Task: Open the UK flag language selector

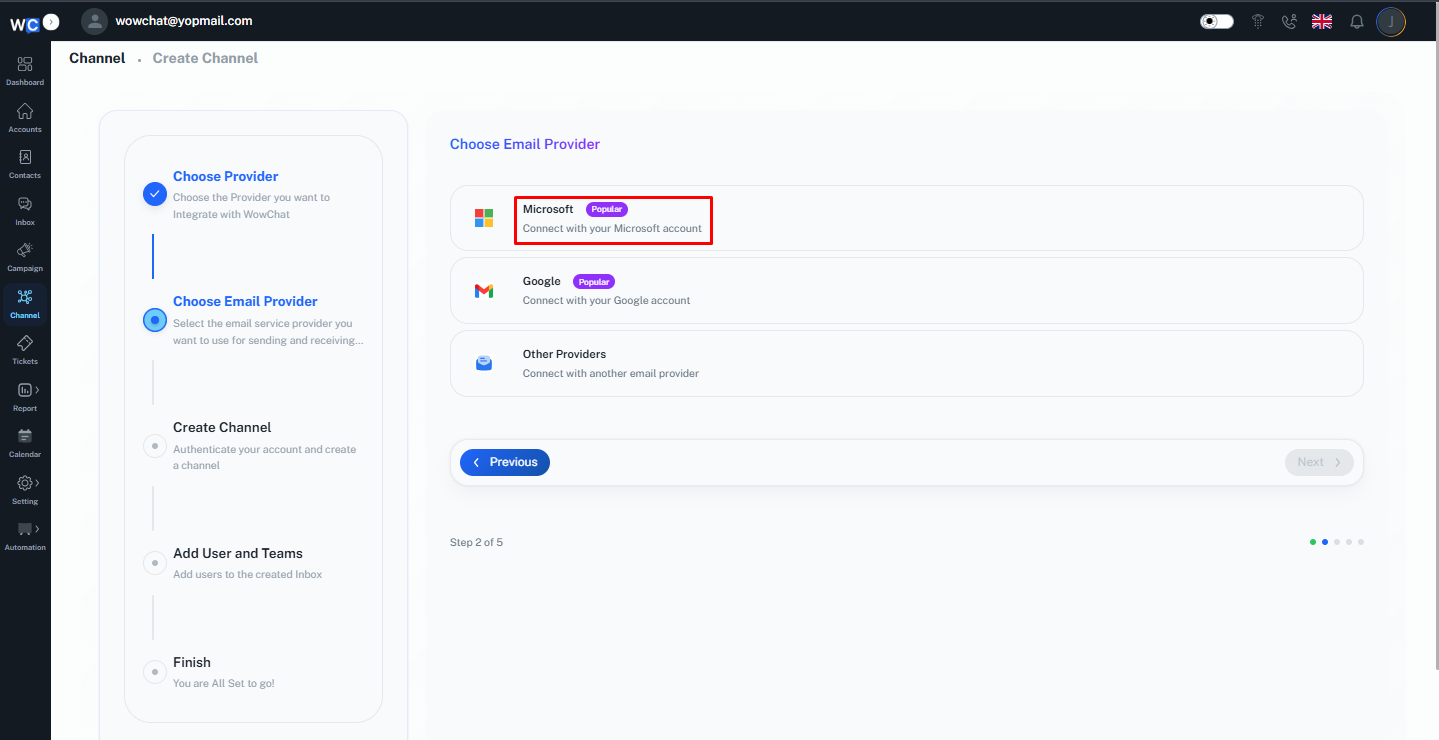Action: 1322,21
